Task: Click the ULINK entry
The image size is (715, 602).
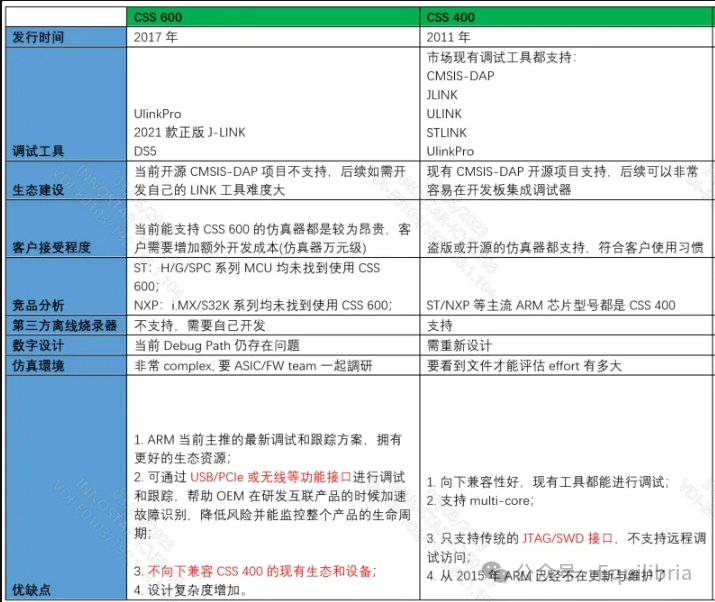Action: (444, 114)
